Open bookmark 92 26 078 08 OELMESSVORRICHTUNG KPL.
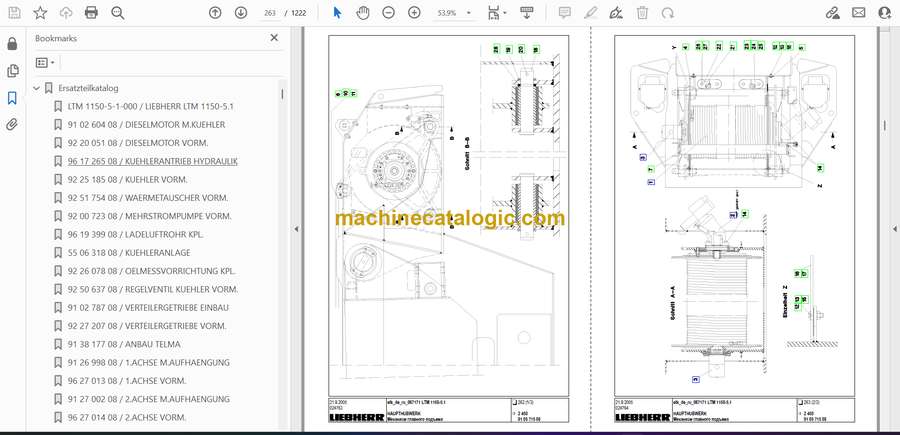 click(x=152, y=271)
